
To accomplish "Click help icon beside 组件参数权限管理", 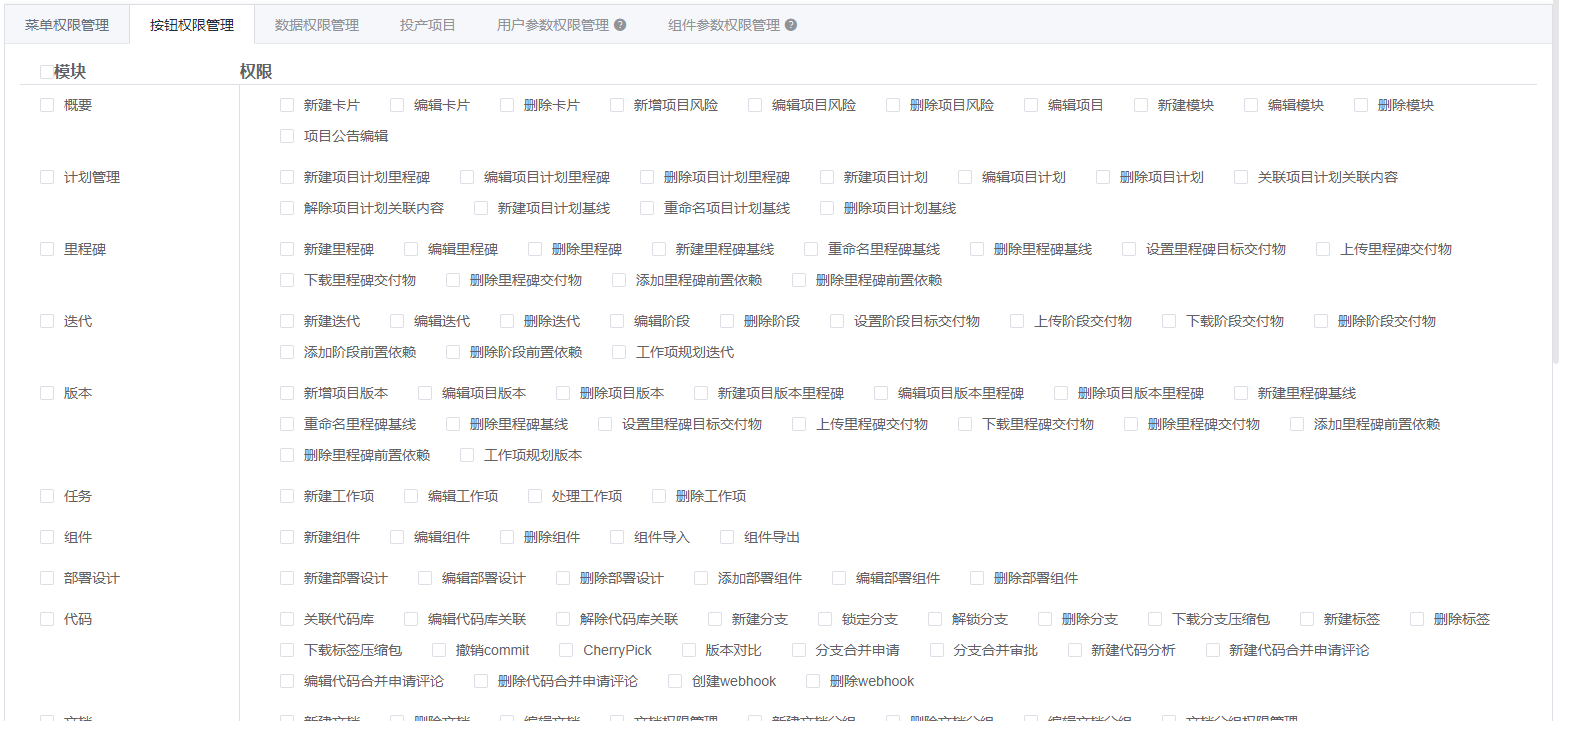I will coord(791,25).
